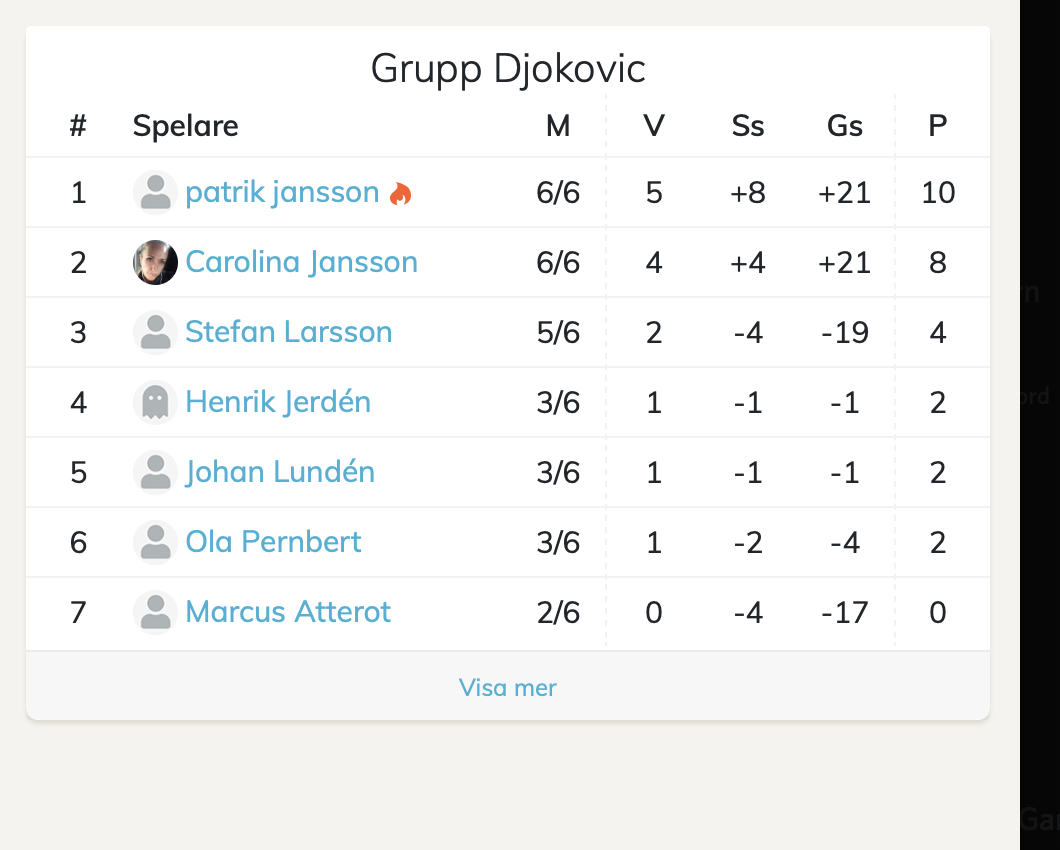Viewport: 1060px width, 850px height.
Task: Click Carolina Jansson's profile photo
Action: [x=155, y=262]
